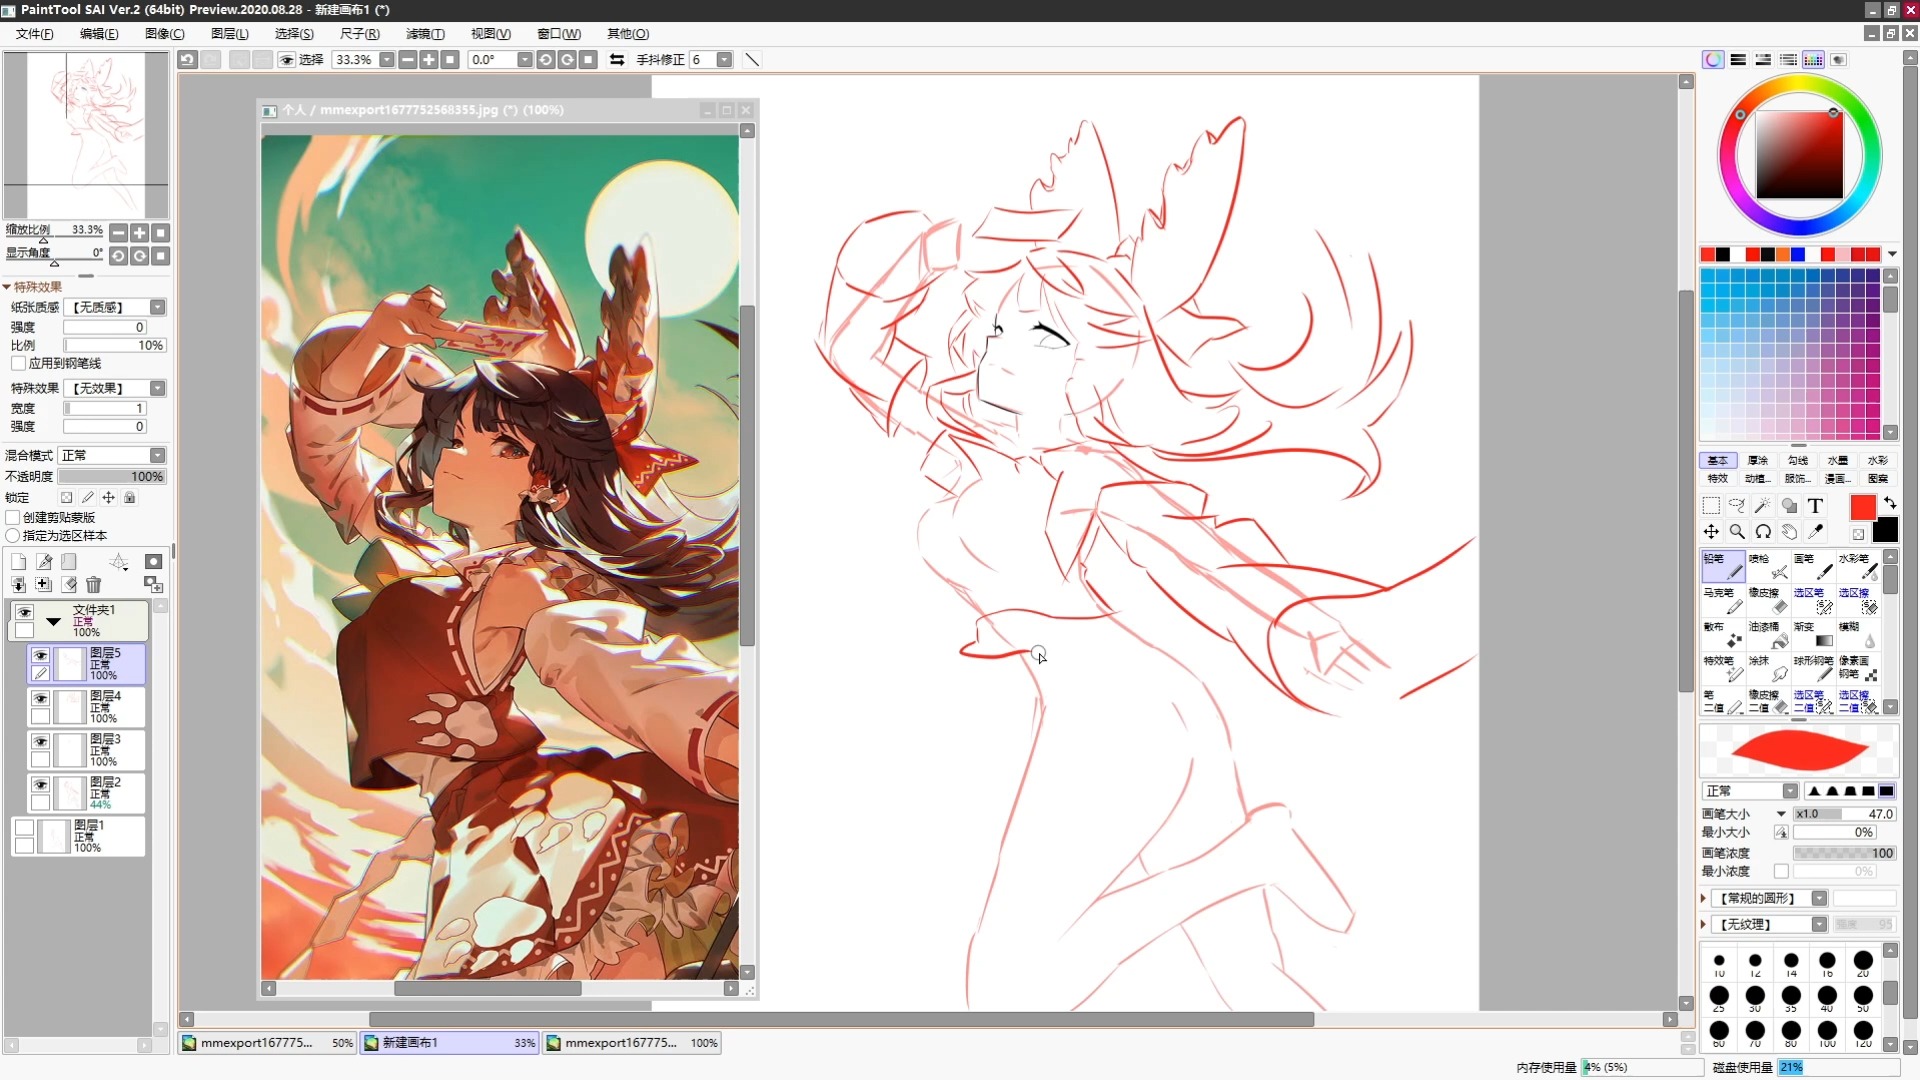
Task: Click the undo button in the toolbar
Action: coord(187,60)
